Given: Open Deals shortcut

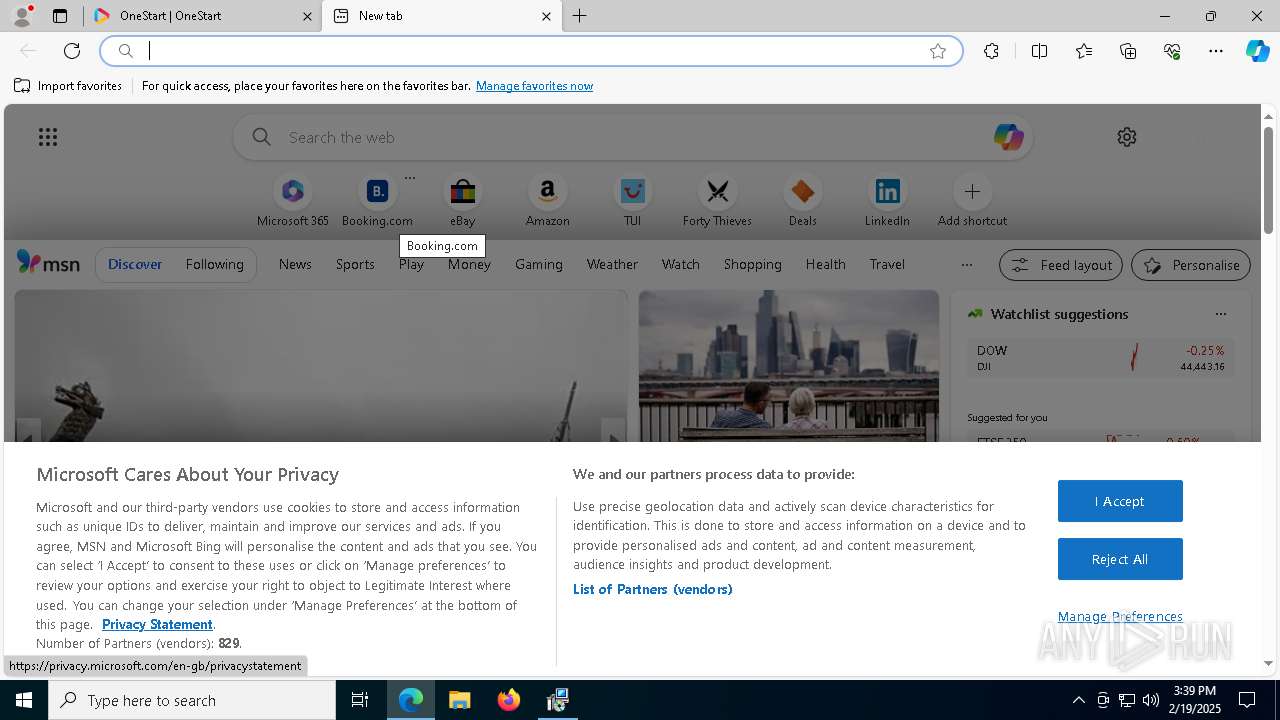Looking at the screenshot, I should coord(802,201).
